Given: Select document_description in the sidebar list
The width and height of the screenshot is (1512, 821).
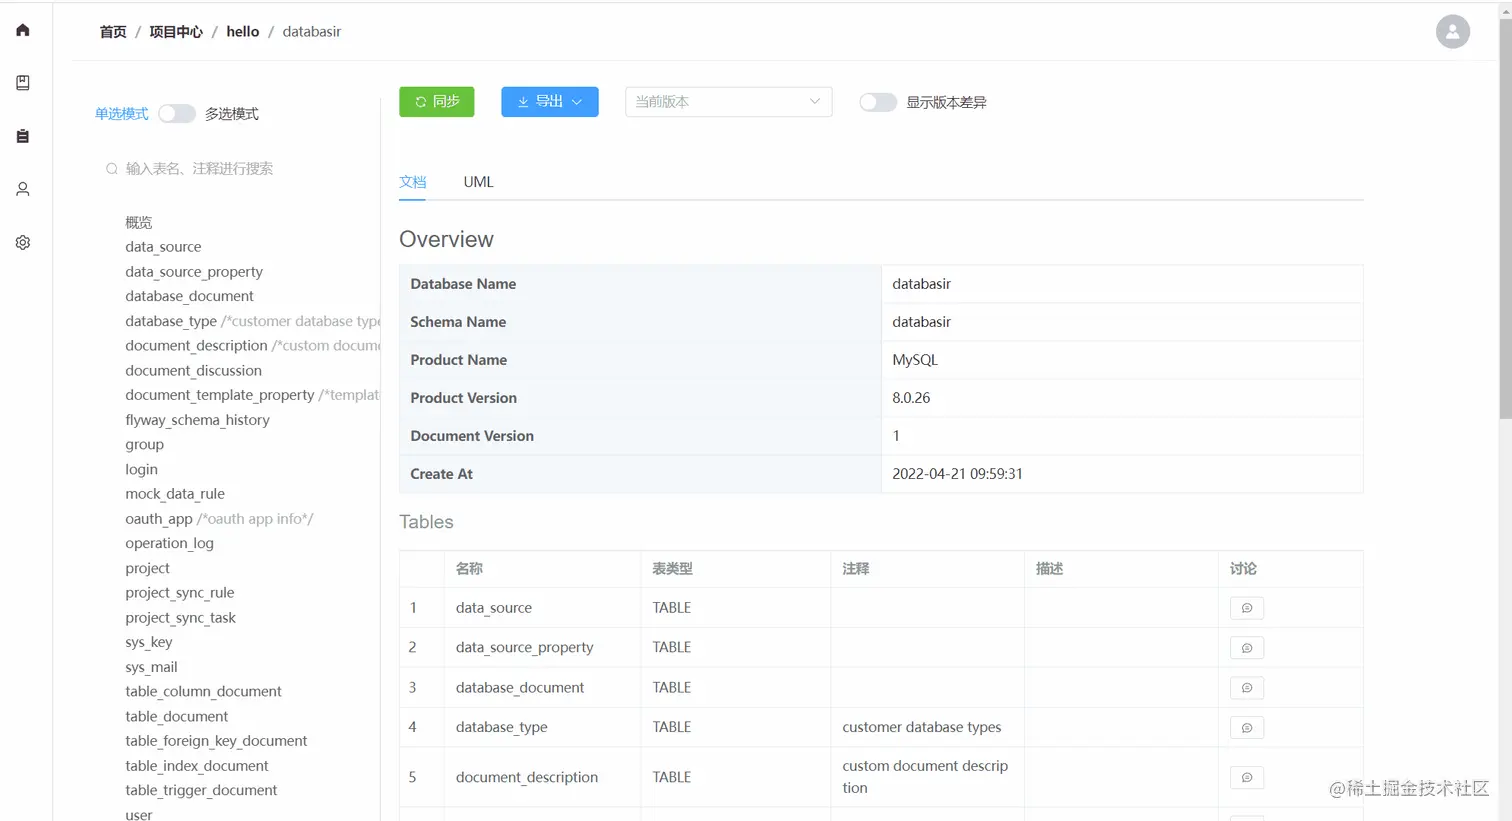Looking at the screenshot, I should [x=196, y=346].
